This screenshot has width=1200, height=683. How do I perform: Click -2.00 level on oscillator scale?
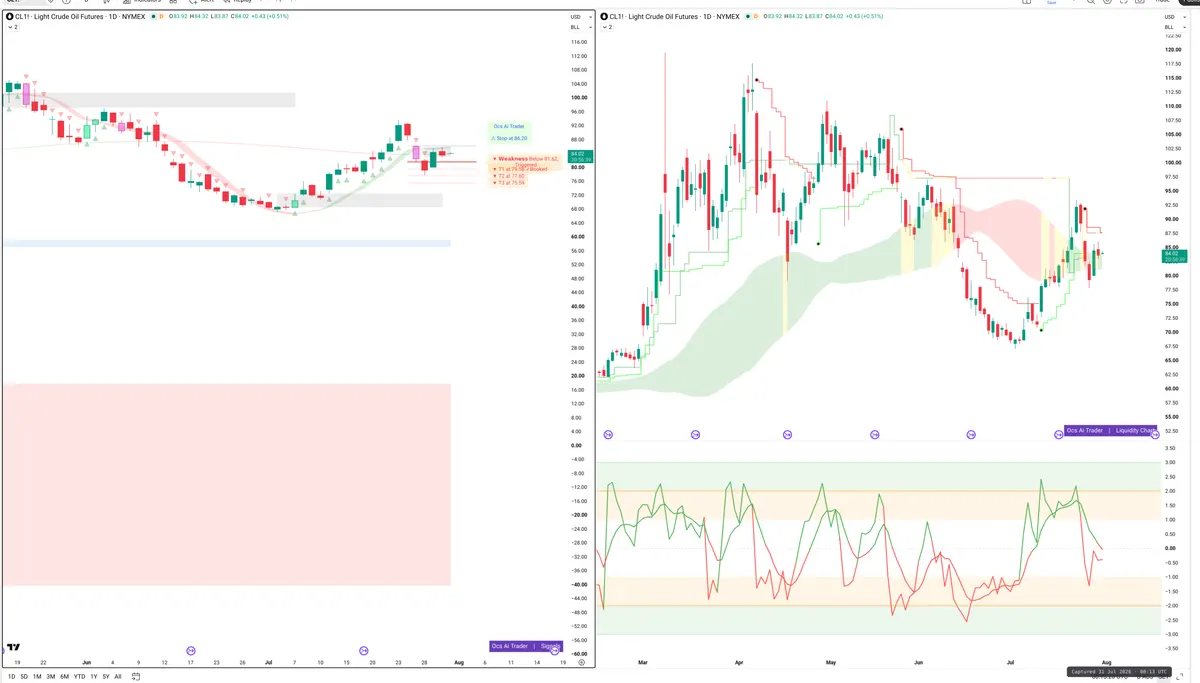(1170, 605)
